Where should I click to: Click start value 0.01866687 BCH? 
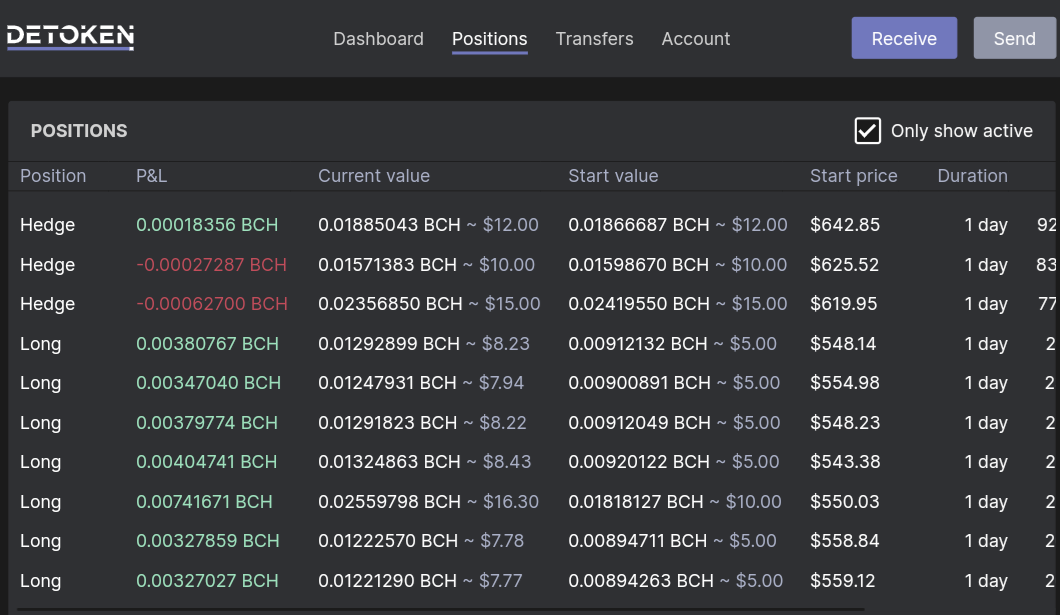pyautogui.click(x=639, y=224)
